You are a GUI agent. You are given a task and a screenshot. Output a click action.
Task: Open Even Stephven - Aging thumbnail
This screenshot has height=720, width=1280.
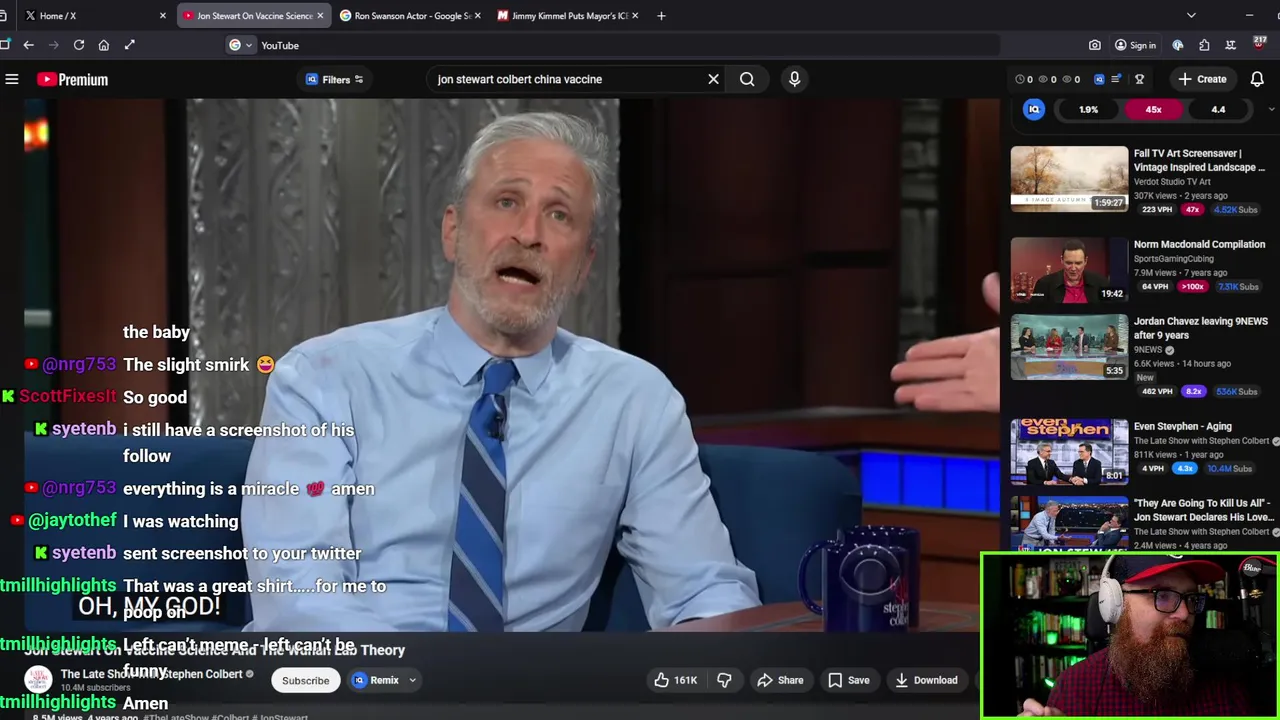point(1069,452)
